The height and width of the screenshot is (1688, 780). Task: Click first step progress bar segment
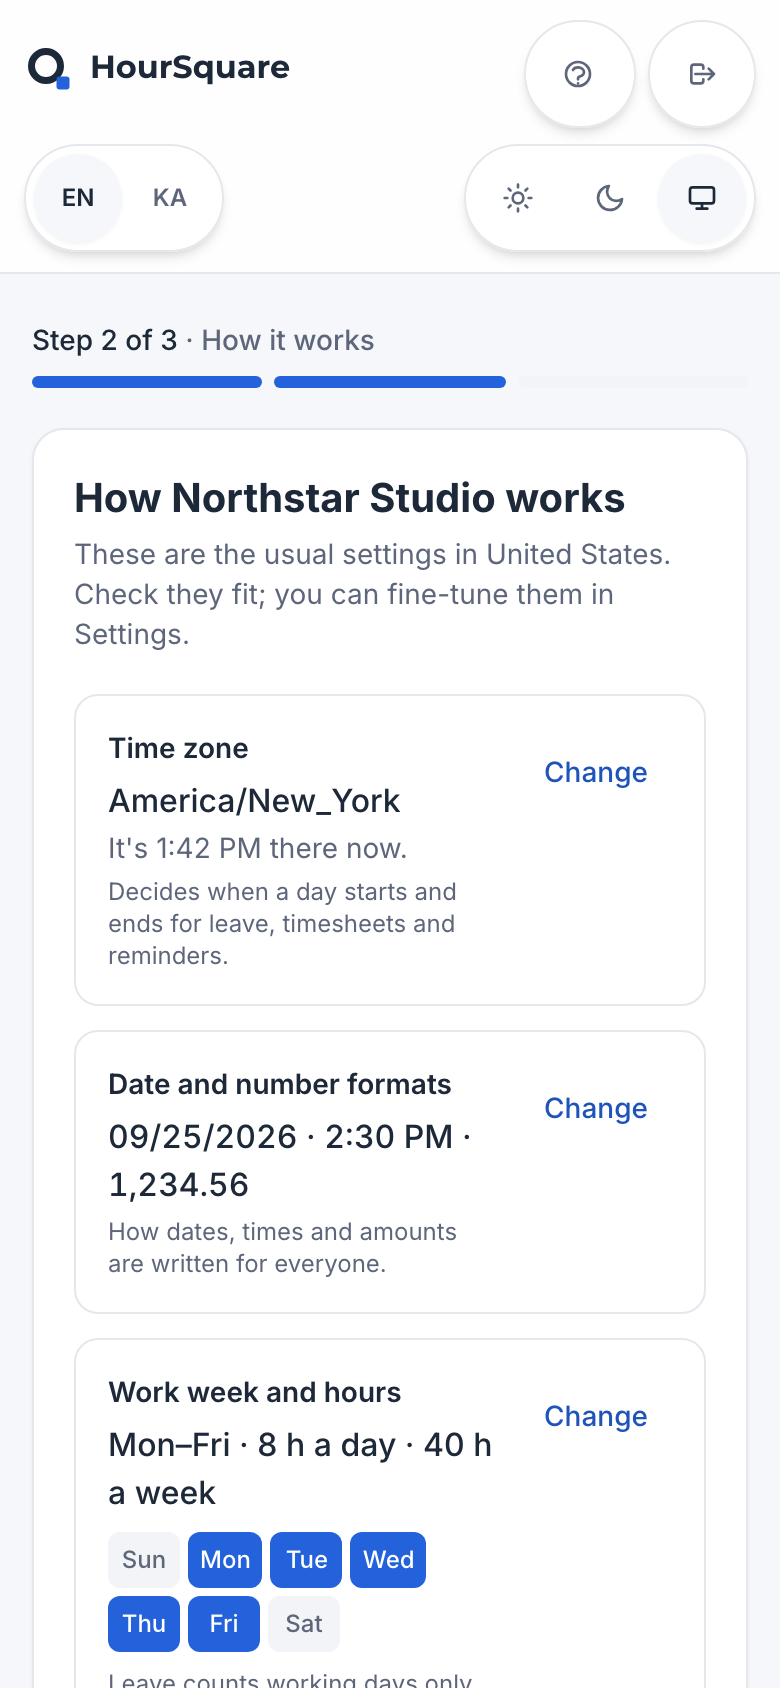pos(147,382)
